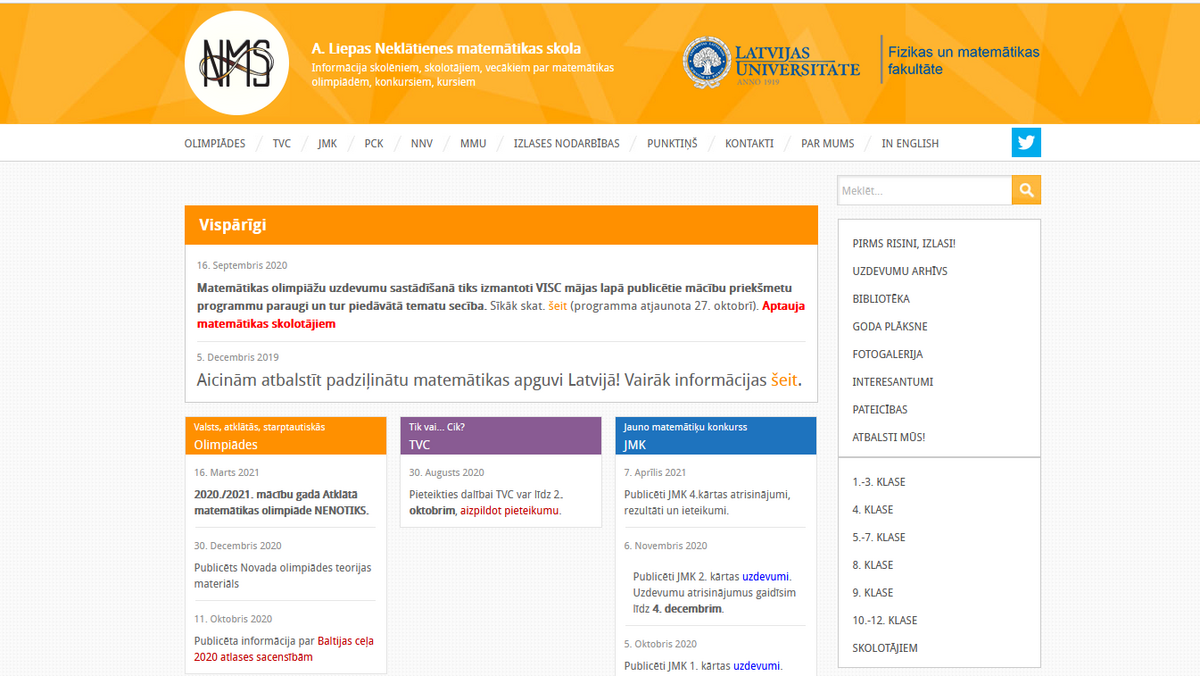Screen dimensions: 1200x676
Task: Open the OLIMPIĀDES menu item
Action: pos(215,144)
